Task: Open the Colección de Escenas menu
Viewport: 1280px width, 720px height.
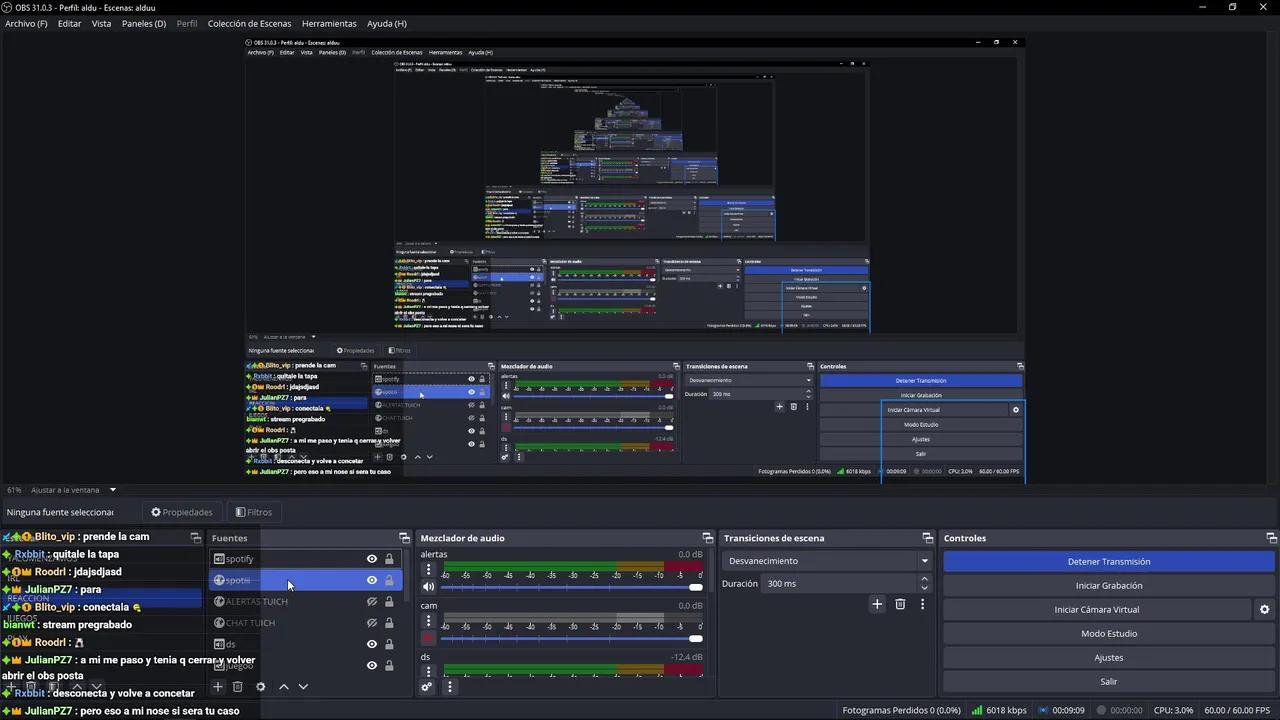Action: click(x=249, y=23)
